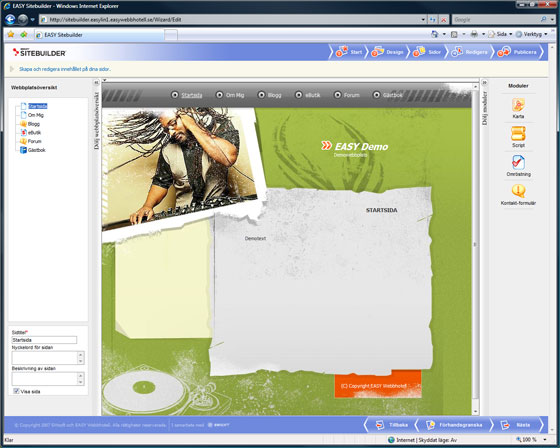
Task: Click Gästbok in the preview navigation menu
Action: [x=392, y=95]
